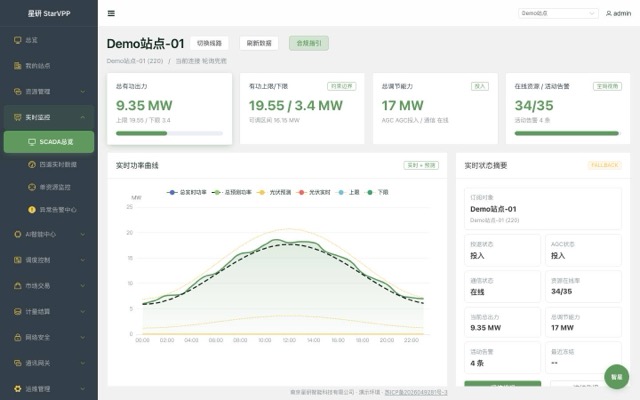Click the 在线资源 34/35 progress bar
This screenshot has width=640, height=400.
pos(567,133)
